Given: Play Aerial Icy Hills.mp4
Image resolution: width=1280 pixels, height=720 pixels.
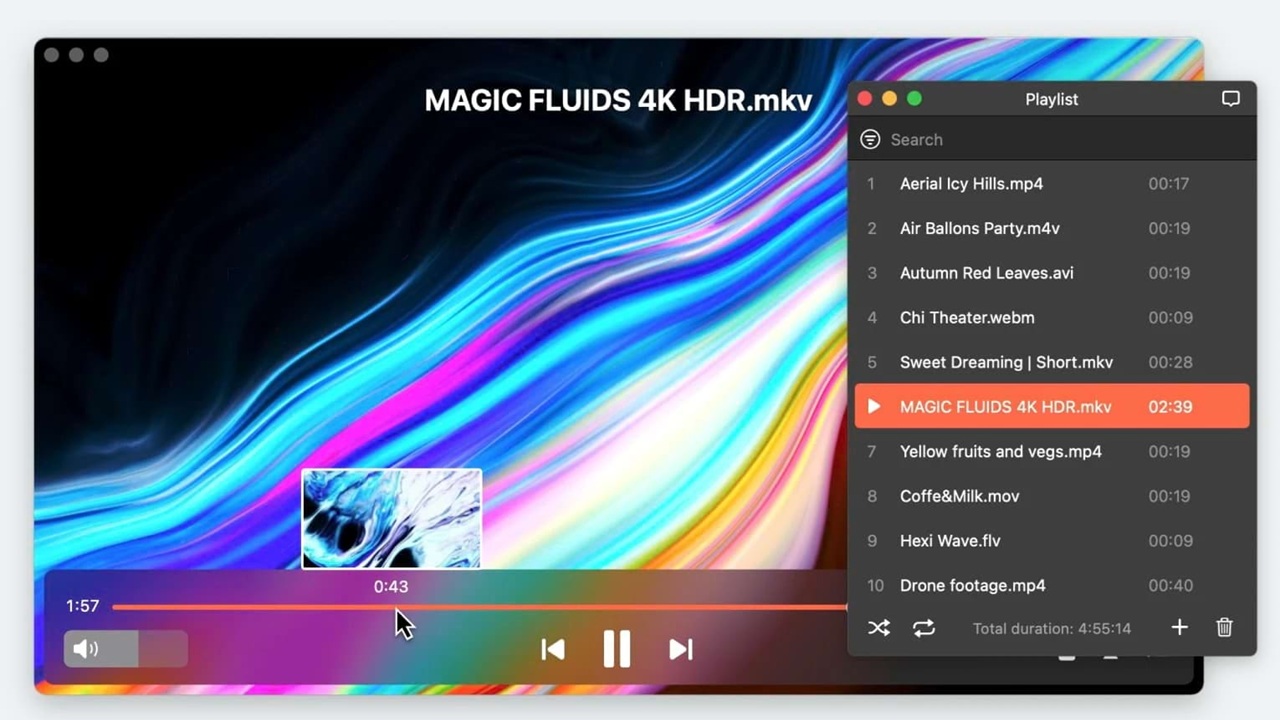Looking at the screenshot, I should click(971, 184).
